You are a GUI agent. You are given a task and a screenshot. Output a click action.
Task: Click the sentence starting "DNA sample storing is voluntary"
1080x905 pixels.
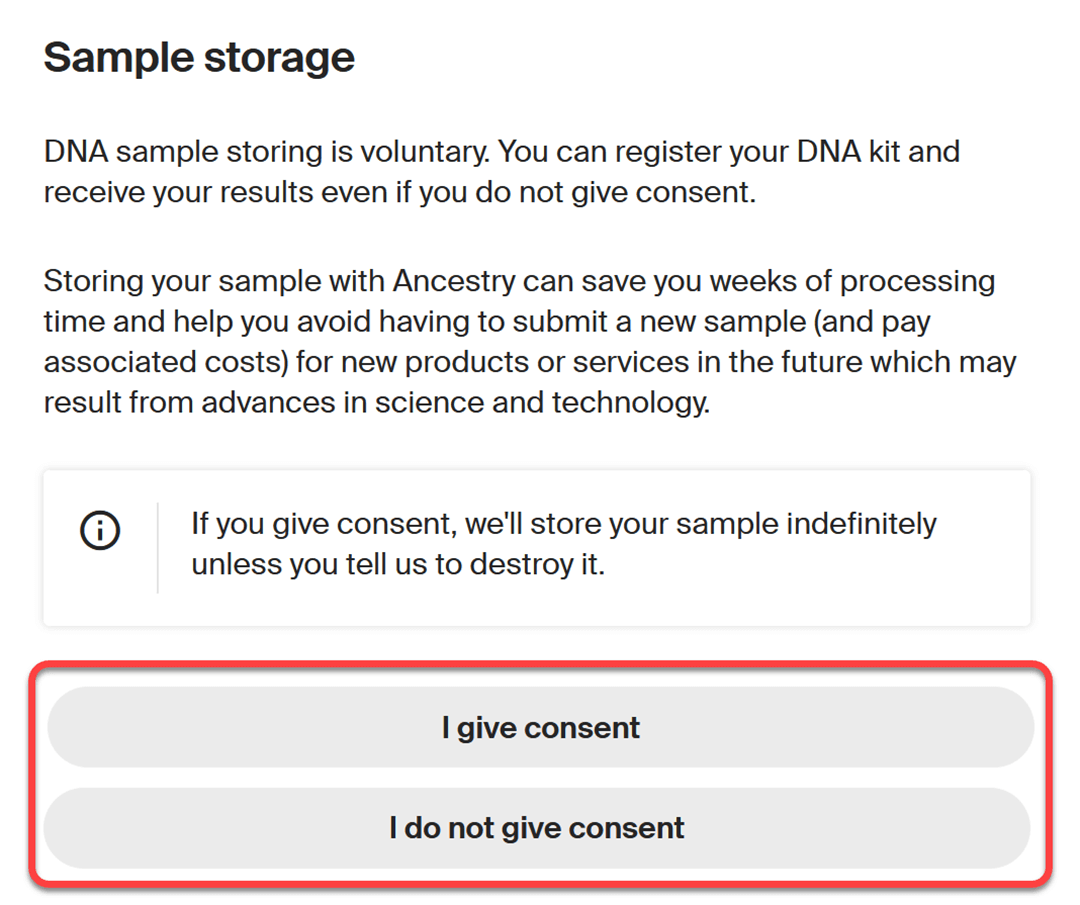pos(502,171)
